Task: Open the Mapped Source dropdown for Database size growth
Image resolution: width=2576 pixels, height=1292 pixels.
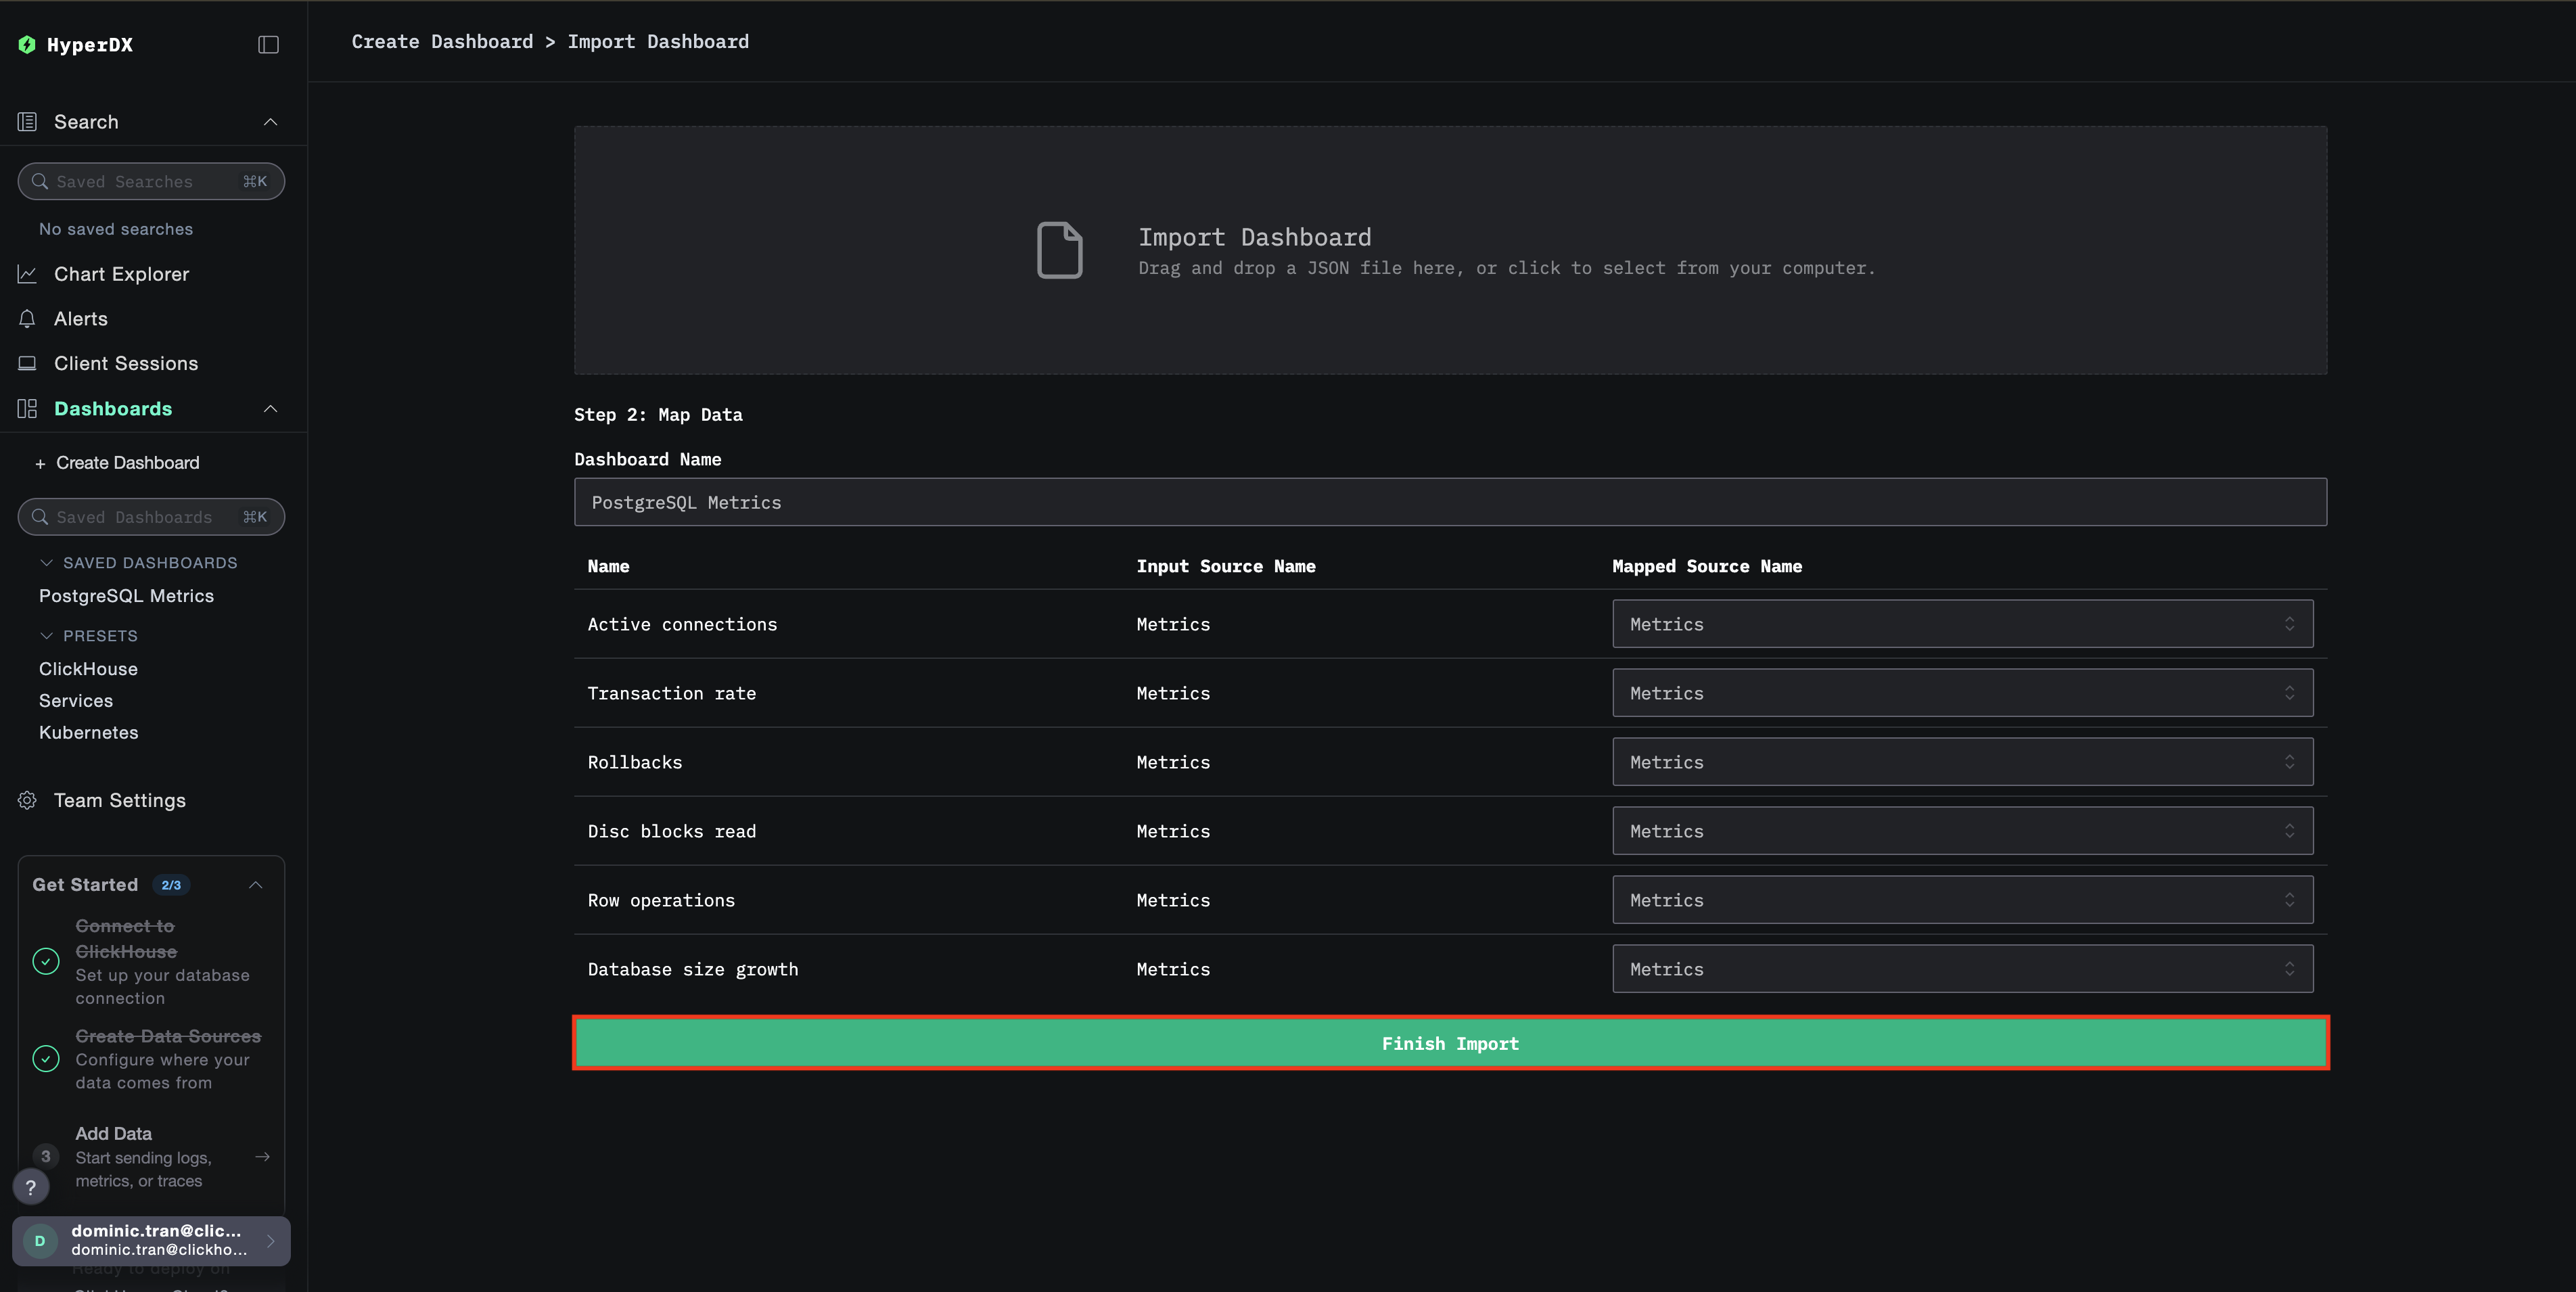Action: 1962,968
